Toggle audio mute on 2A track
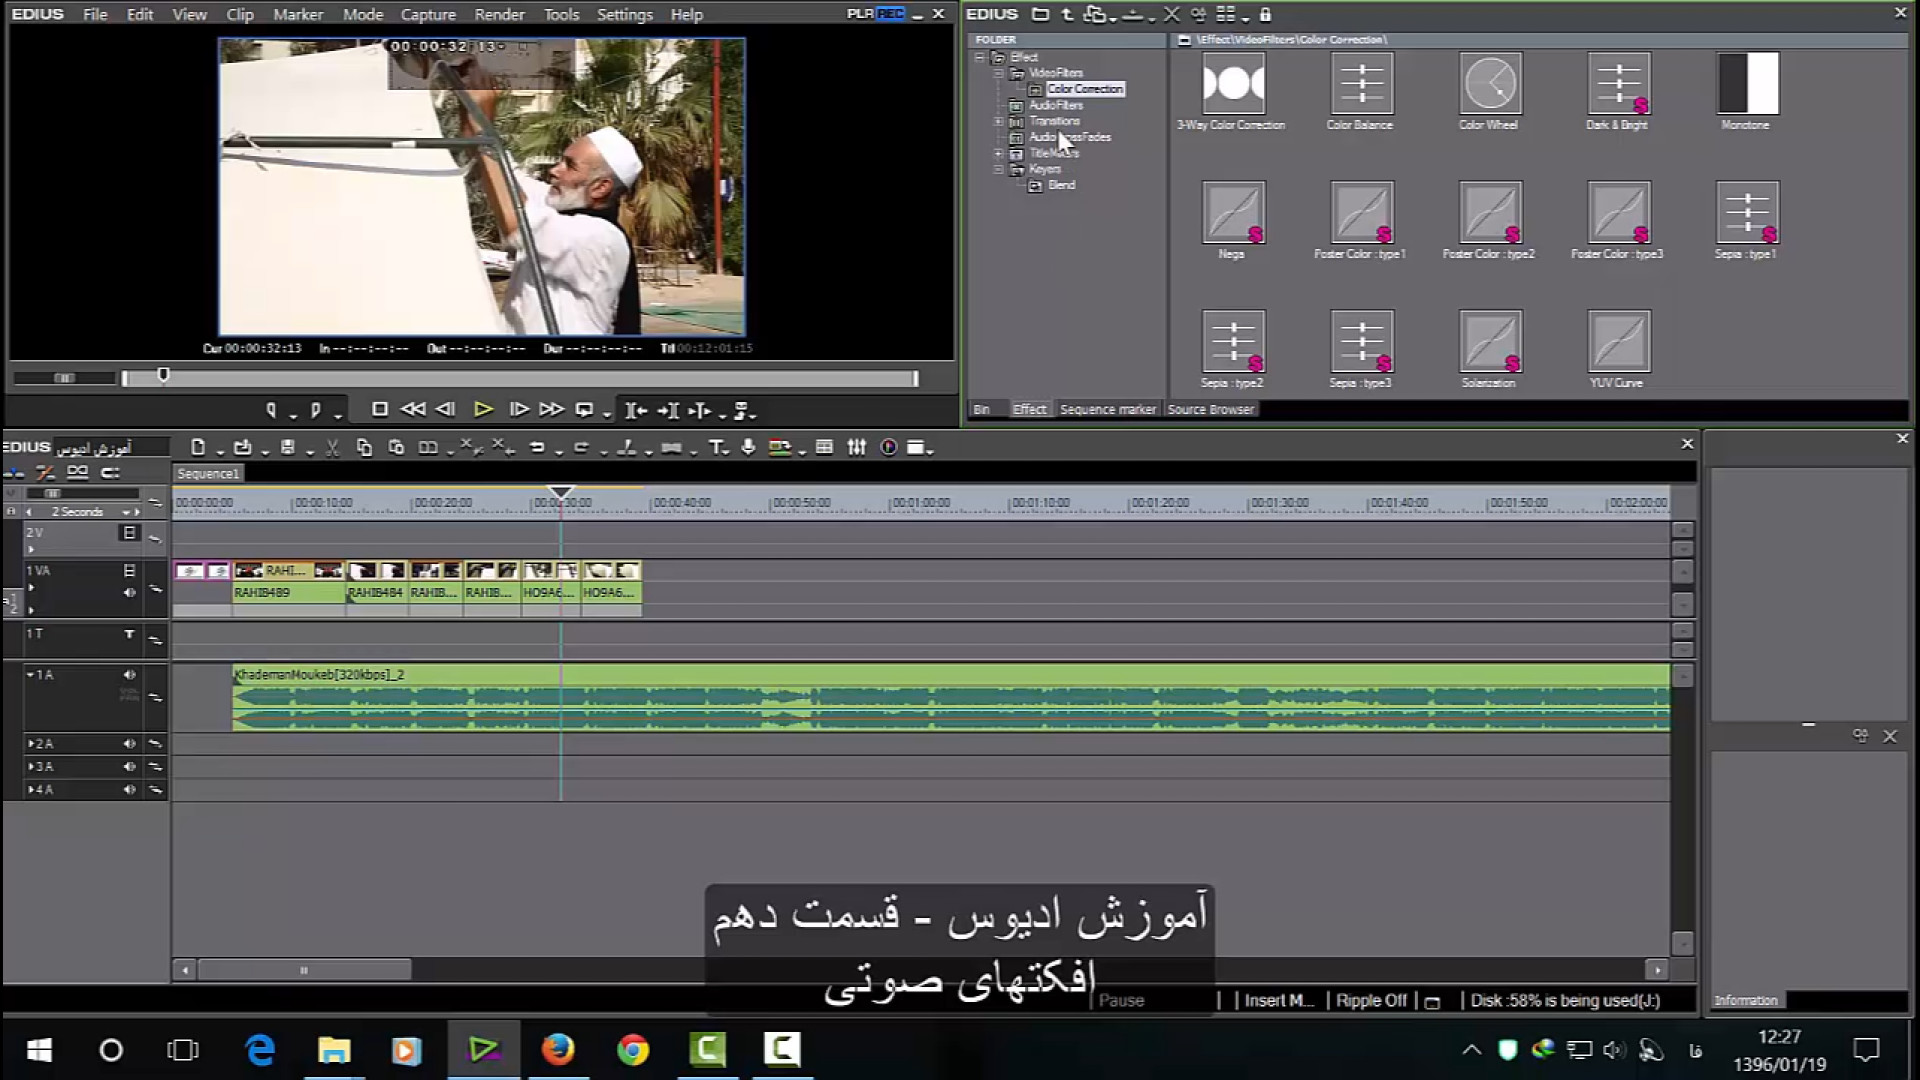This screenshot has height=1080, width=1920. [129, 743]
